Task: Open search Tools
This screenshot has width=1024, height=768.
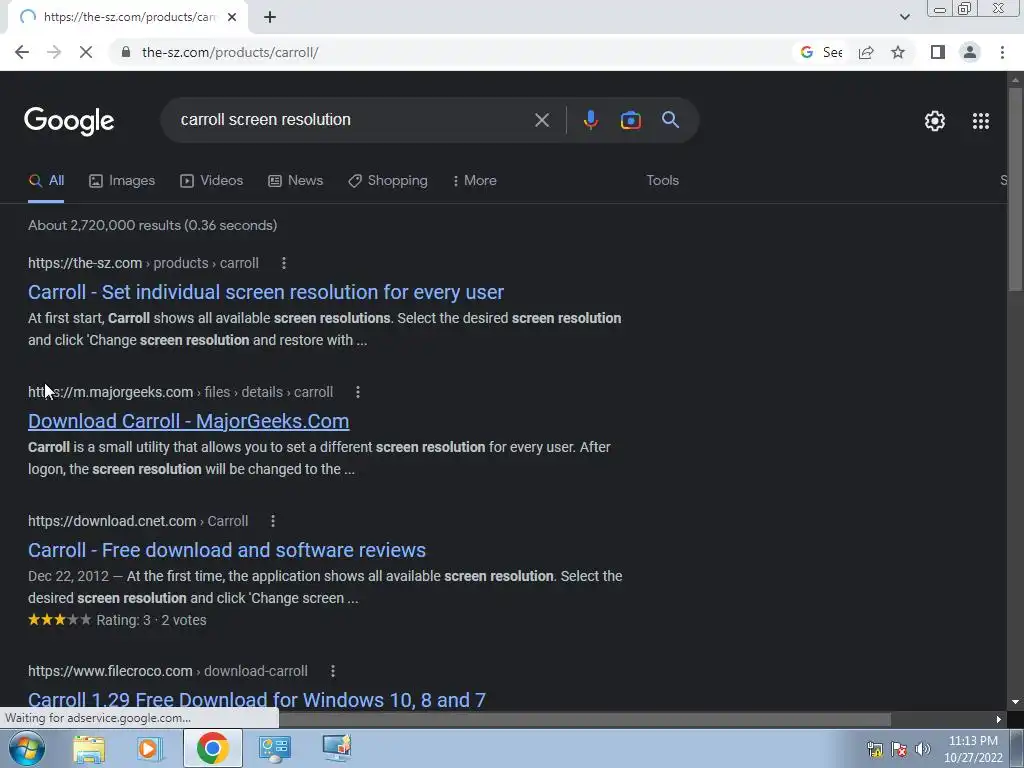Action: click(x=662, y=180)
